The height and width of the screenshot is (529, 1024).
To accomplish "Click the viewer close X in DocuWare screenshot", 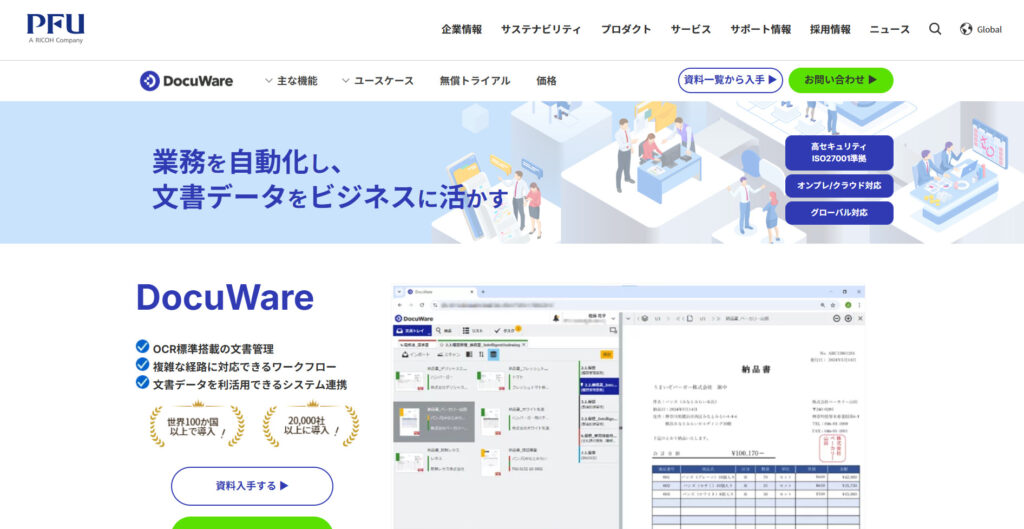I will 860,319.
